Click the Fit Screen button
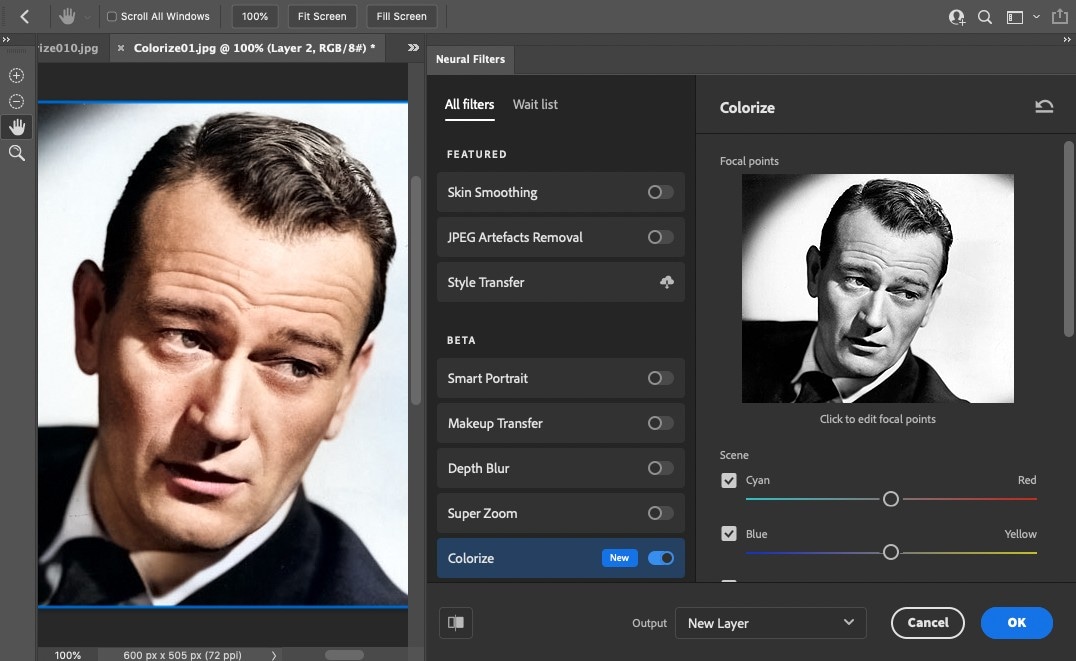The width and height of the screenshot is (1076, 661). tap(322, 16)
